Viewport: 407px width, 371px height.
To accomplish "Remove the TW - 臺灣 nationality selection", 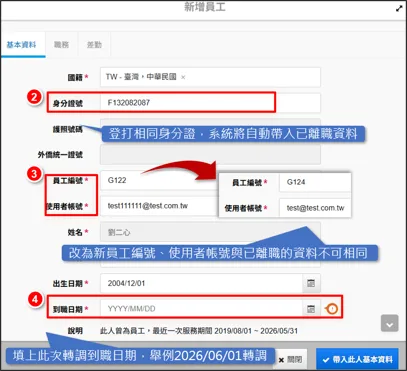I will pos(183,77).
